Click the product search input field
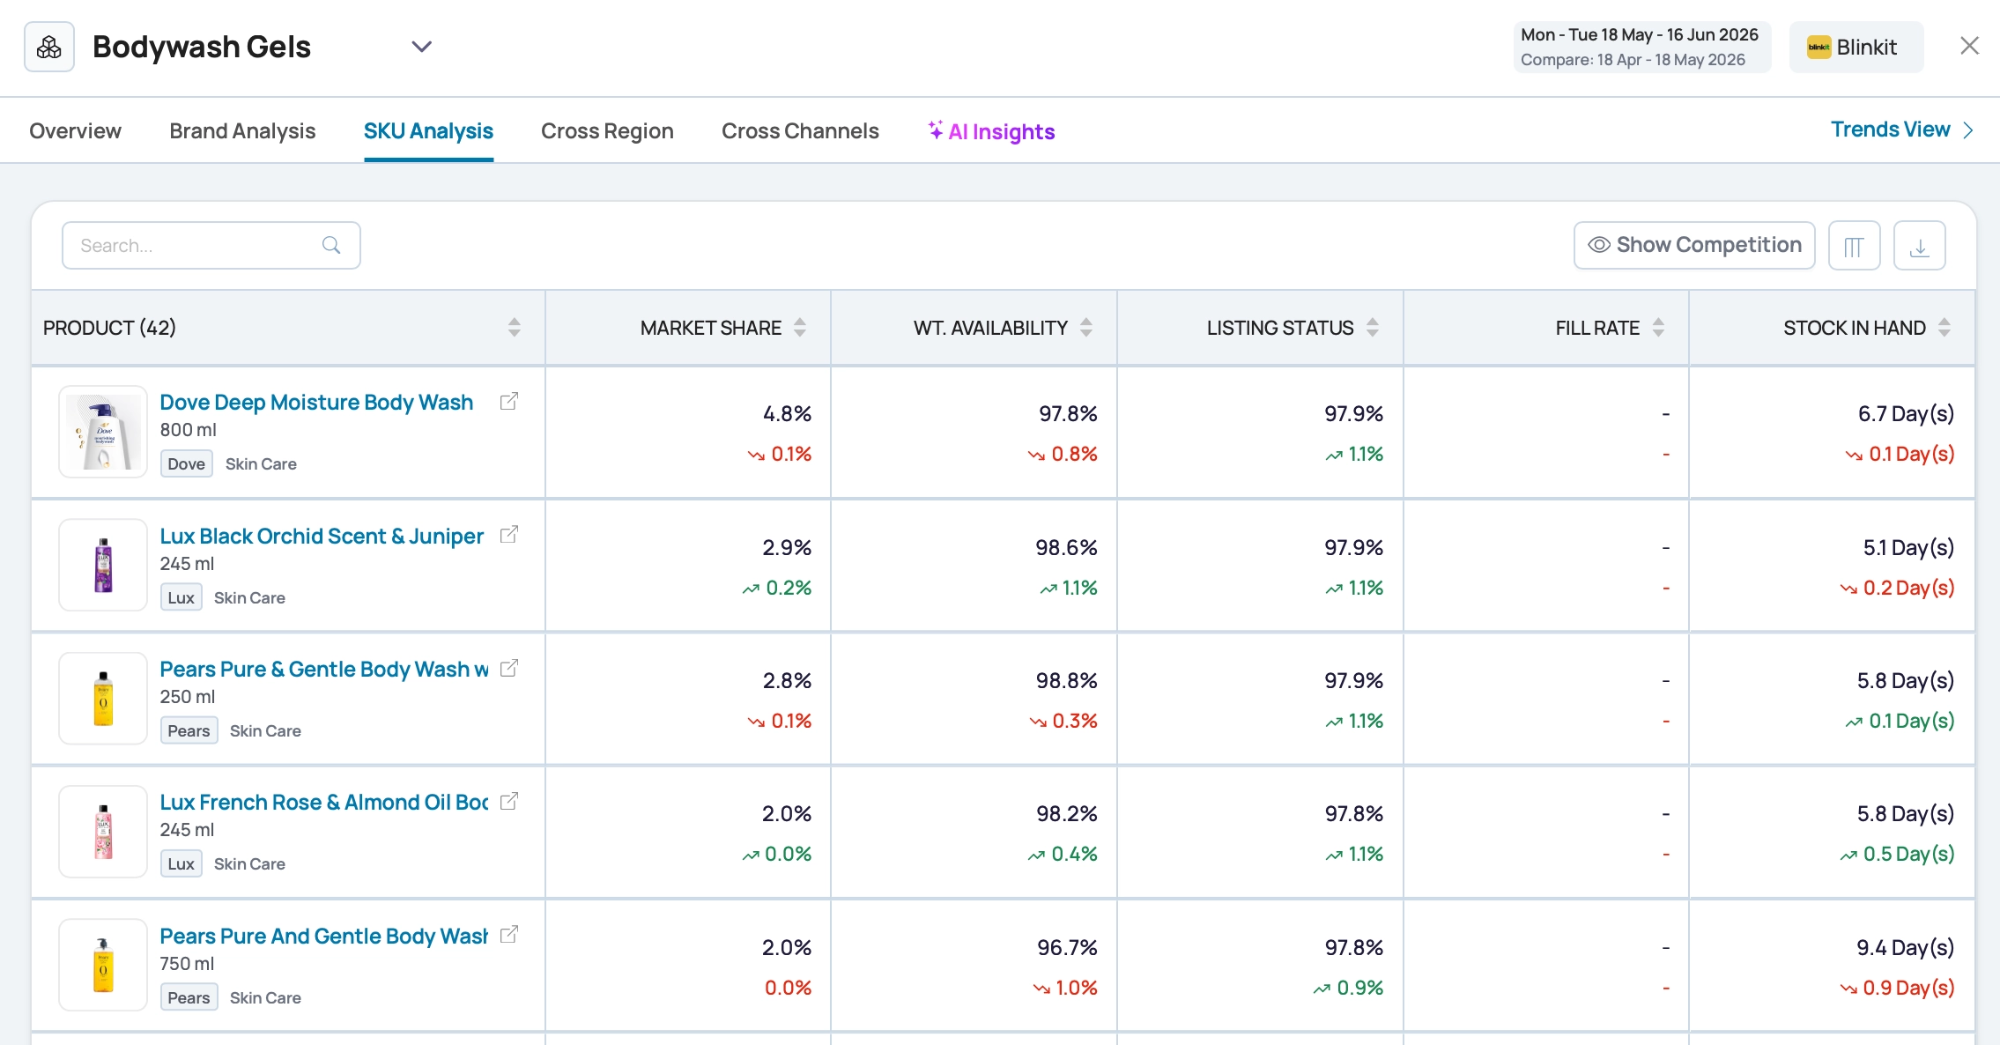 211,245
